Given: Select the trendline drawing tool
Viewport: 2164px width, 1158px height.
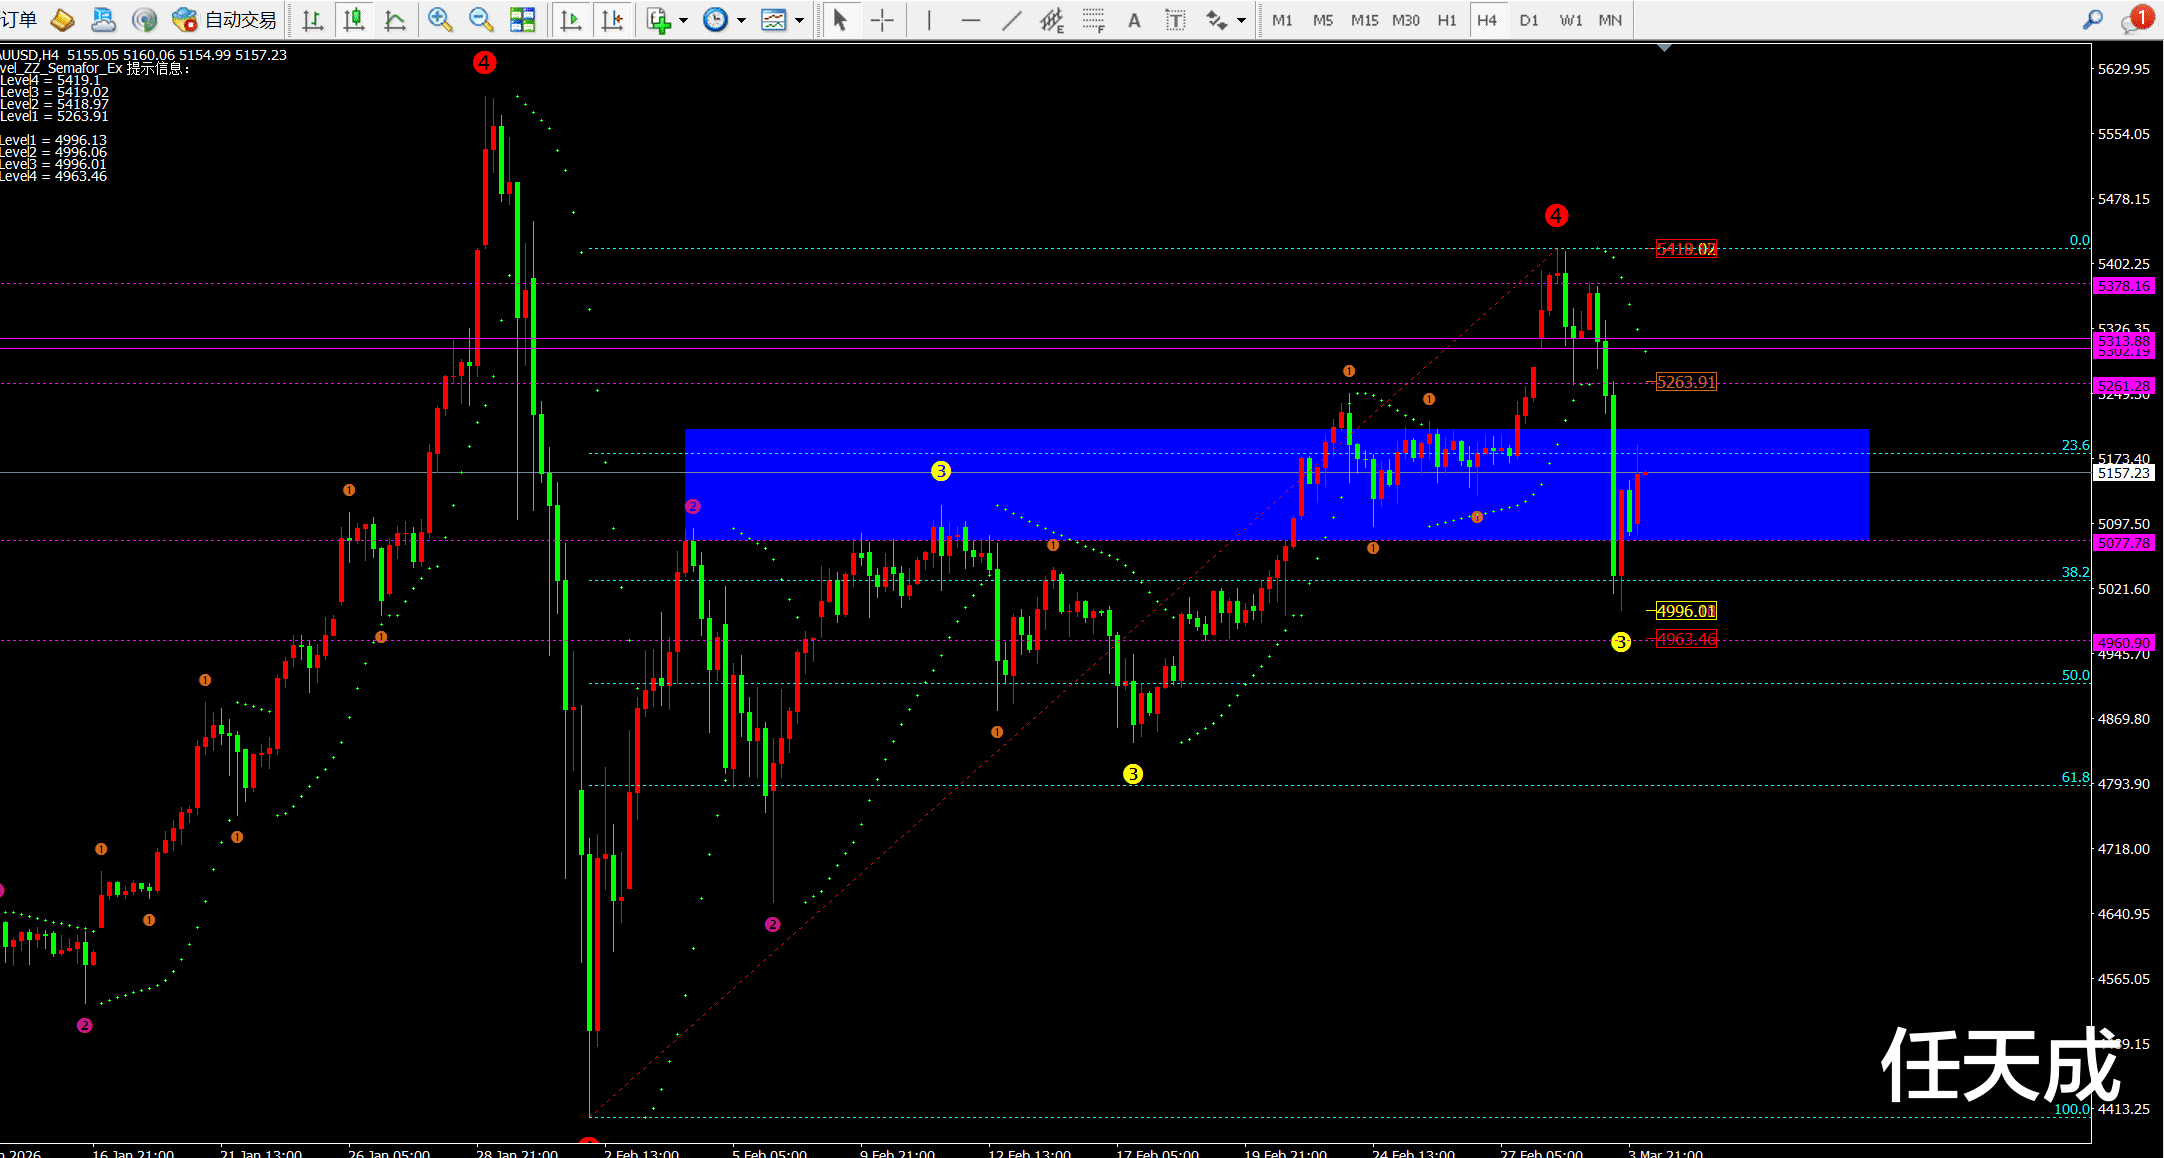Looking at the screenshot, I should (x=1011, y=20).
